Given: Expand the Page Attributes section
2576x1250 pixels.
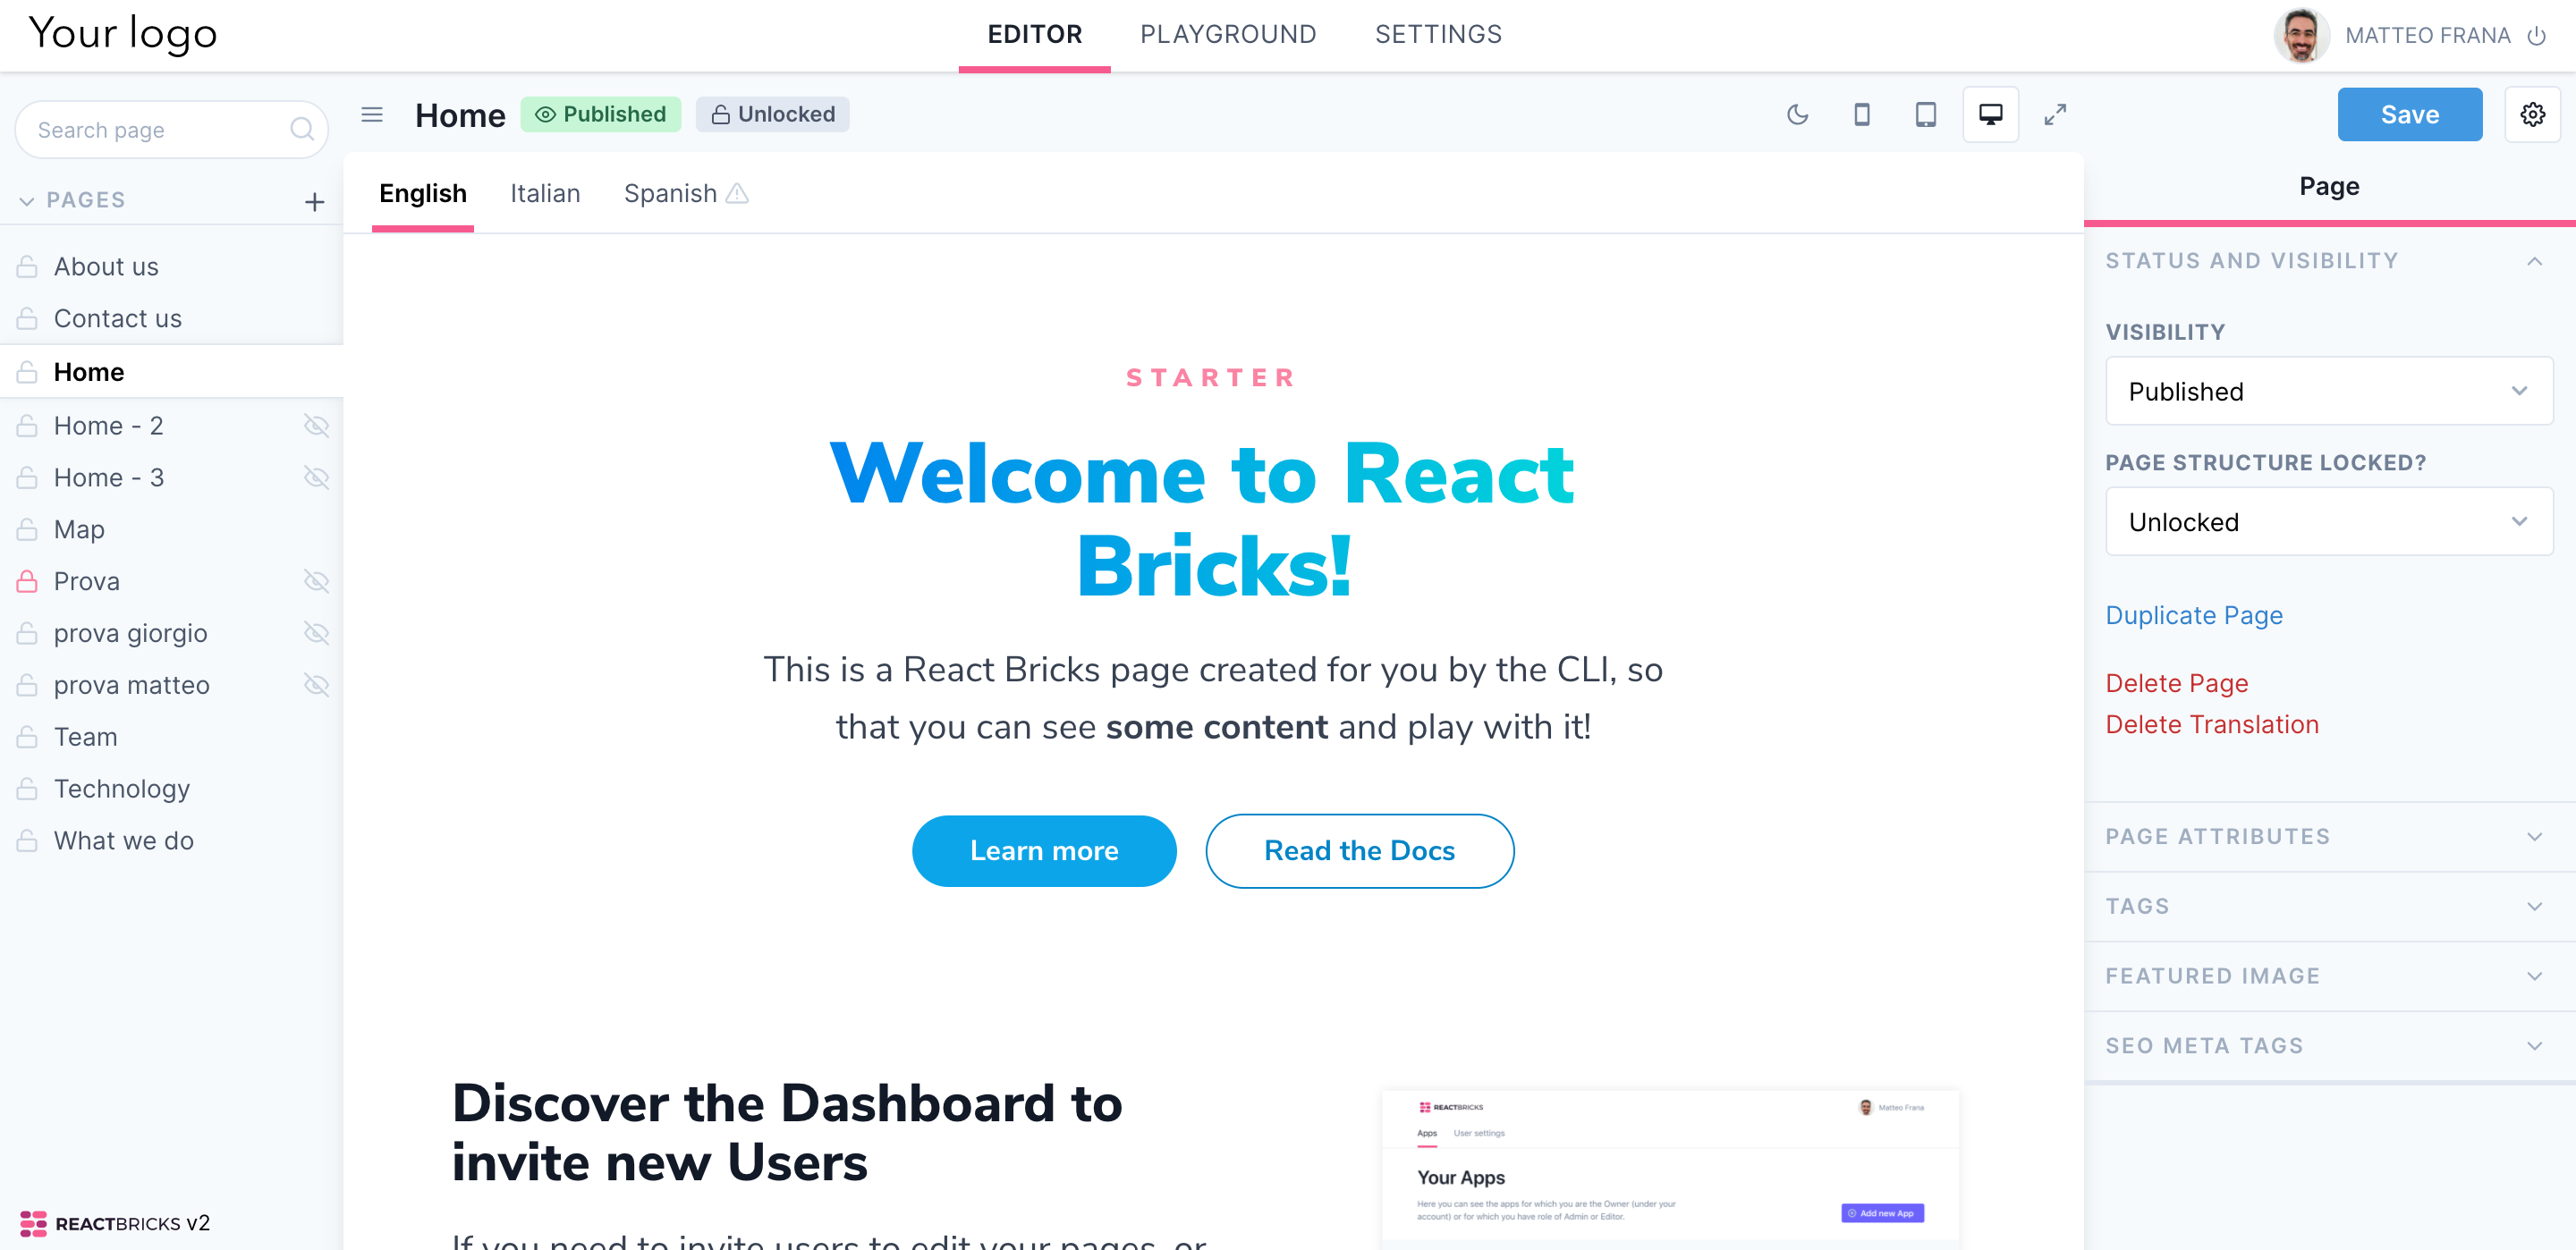Looking at the screenshot, I should [2328, 836].
